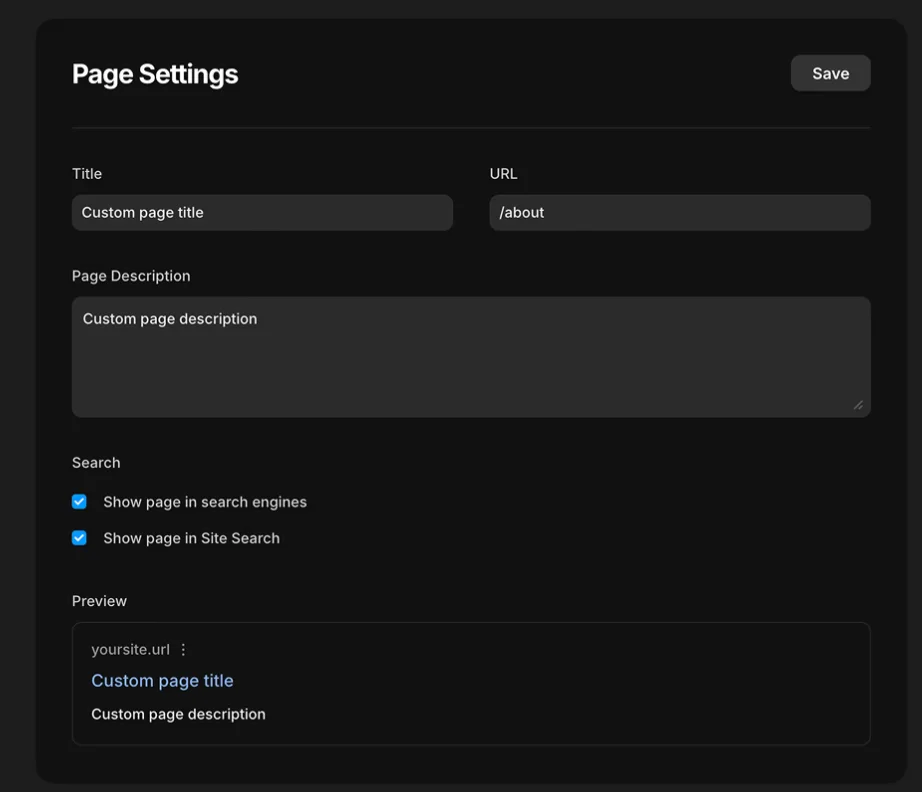Click the Search section label
Image resolution: width=922 pixels, height=792 pixels.
(x=95, y=462)
